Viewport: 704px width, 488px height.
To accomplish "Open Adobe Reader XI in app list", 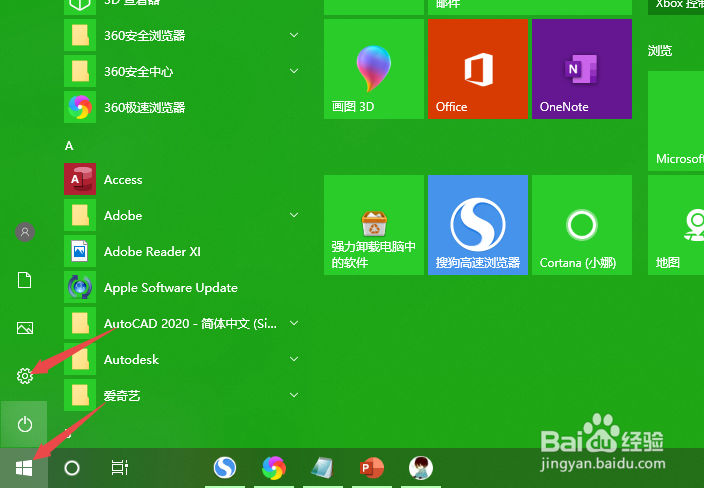I will pyautogui.click(x=182, y=251).
